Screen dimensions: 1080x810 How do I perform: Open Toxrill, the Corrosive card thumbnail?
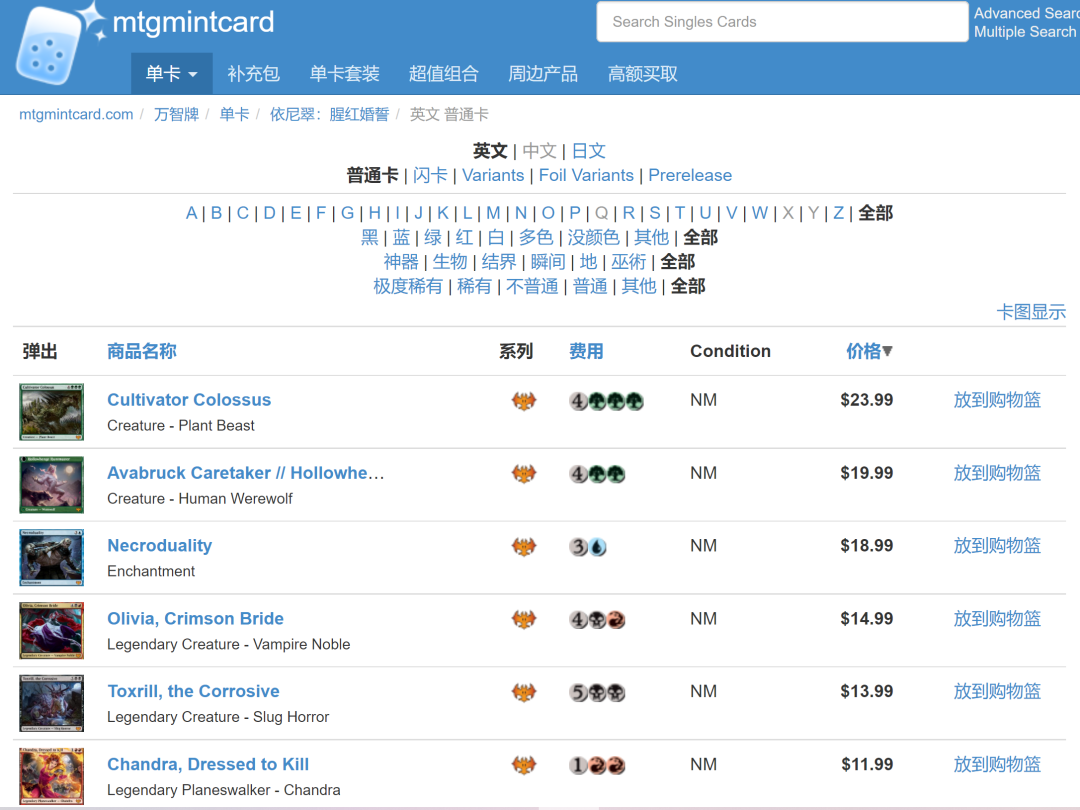tap(51, 704)
